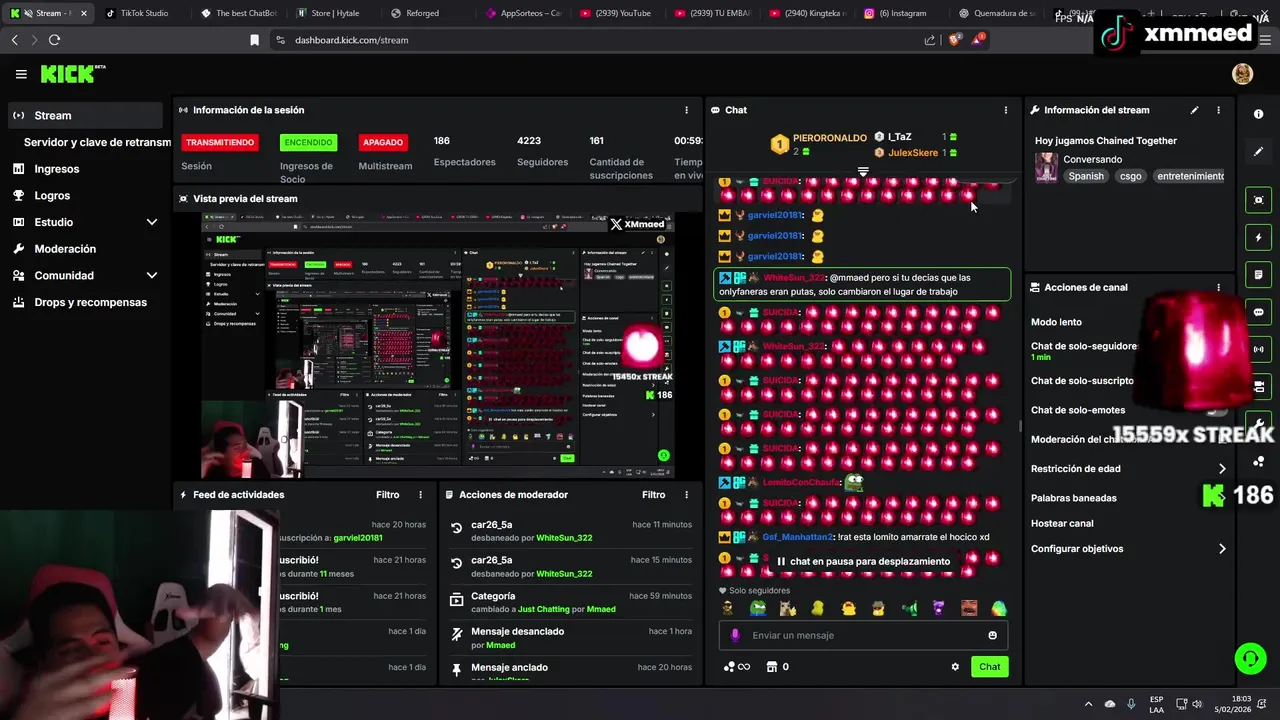Open the hamburger menu beside the Kick logo

[21, 74]
